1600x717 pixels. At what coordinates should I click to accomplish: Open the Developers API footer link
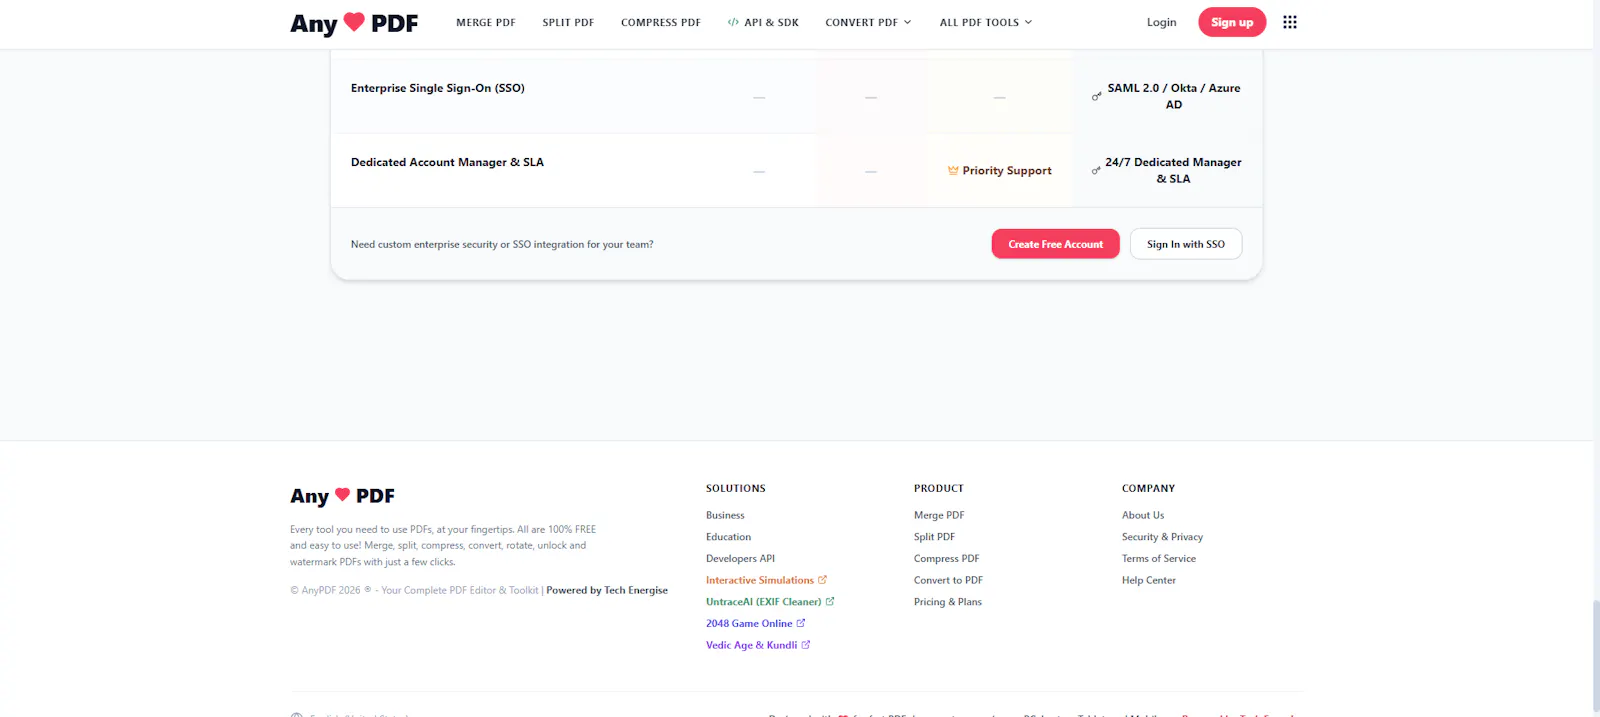point(740,559)
